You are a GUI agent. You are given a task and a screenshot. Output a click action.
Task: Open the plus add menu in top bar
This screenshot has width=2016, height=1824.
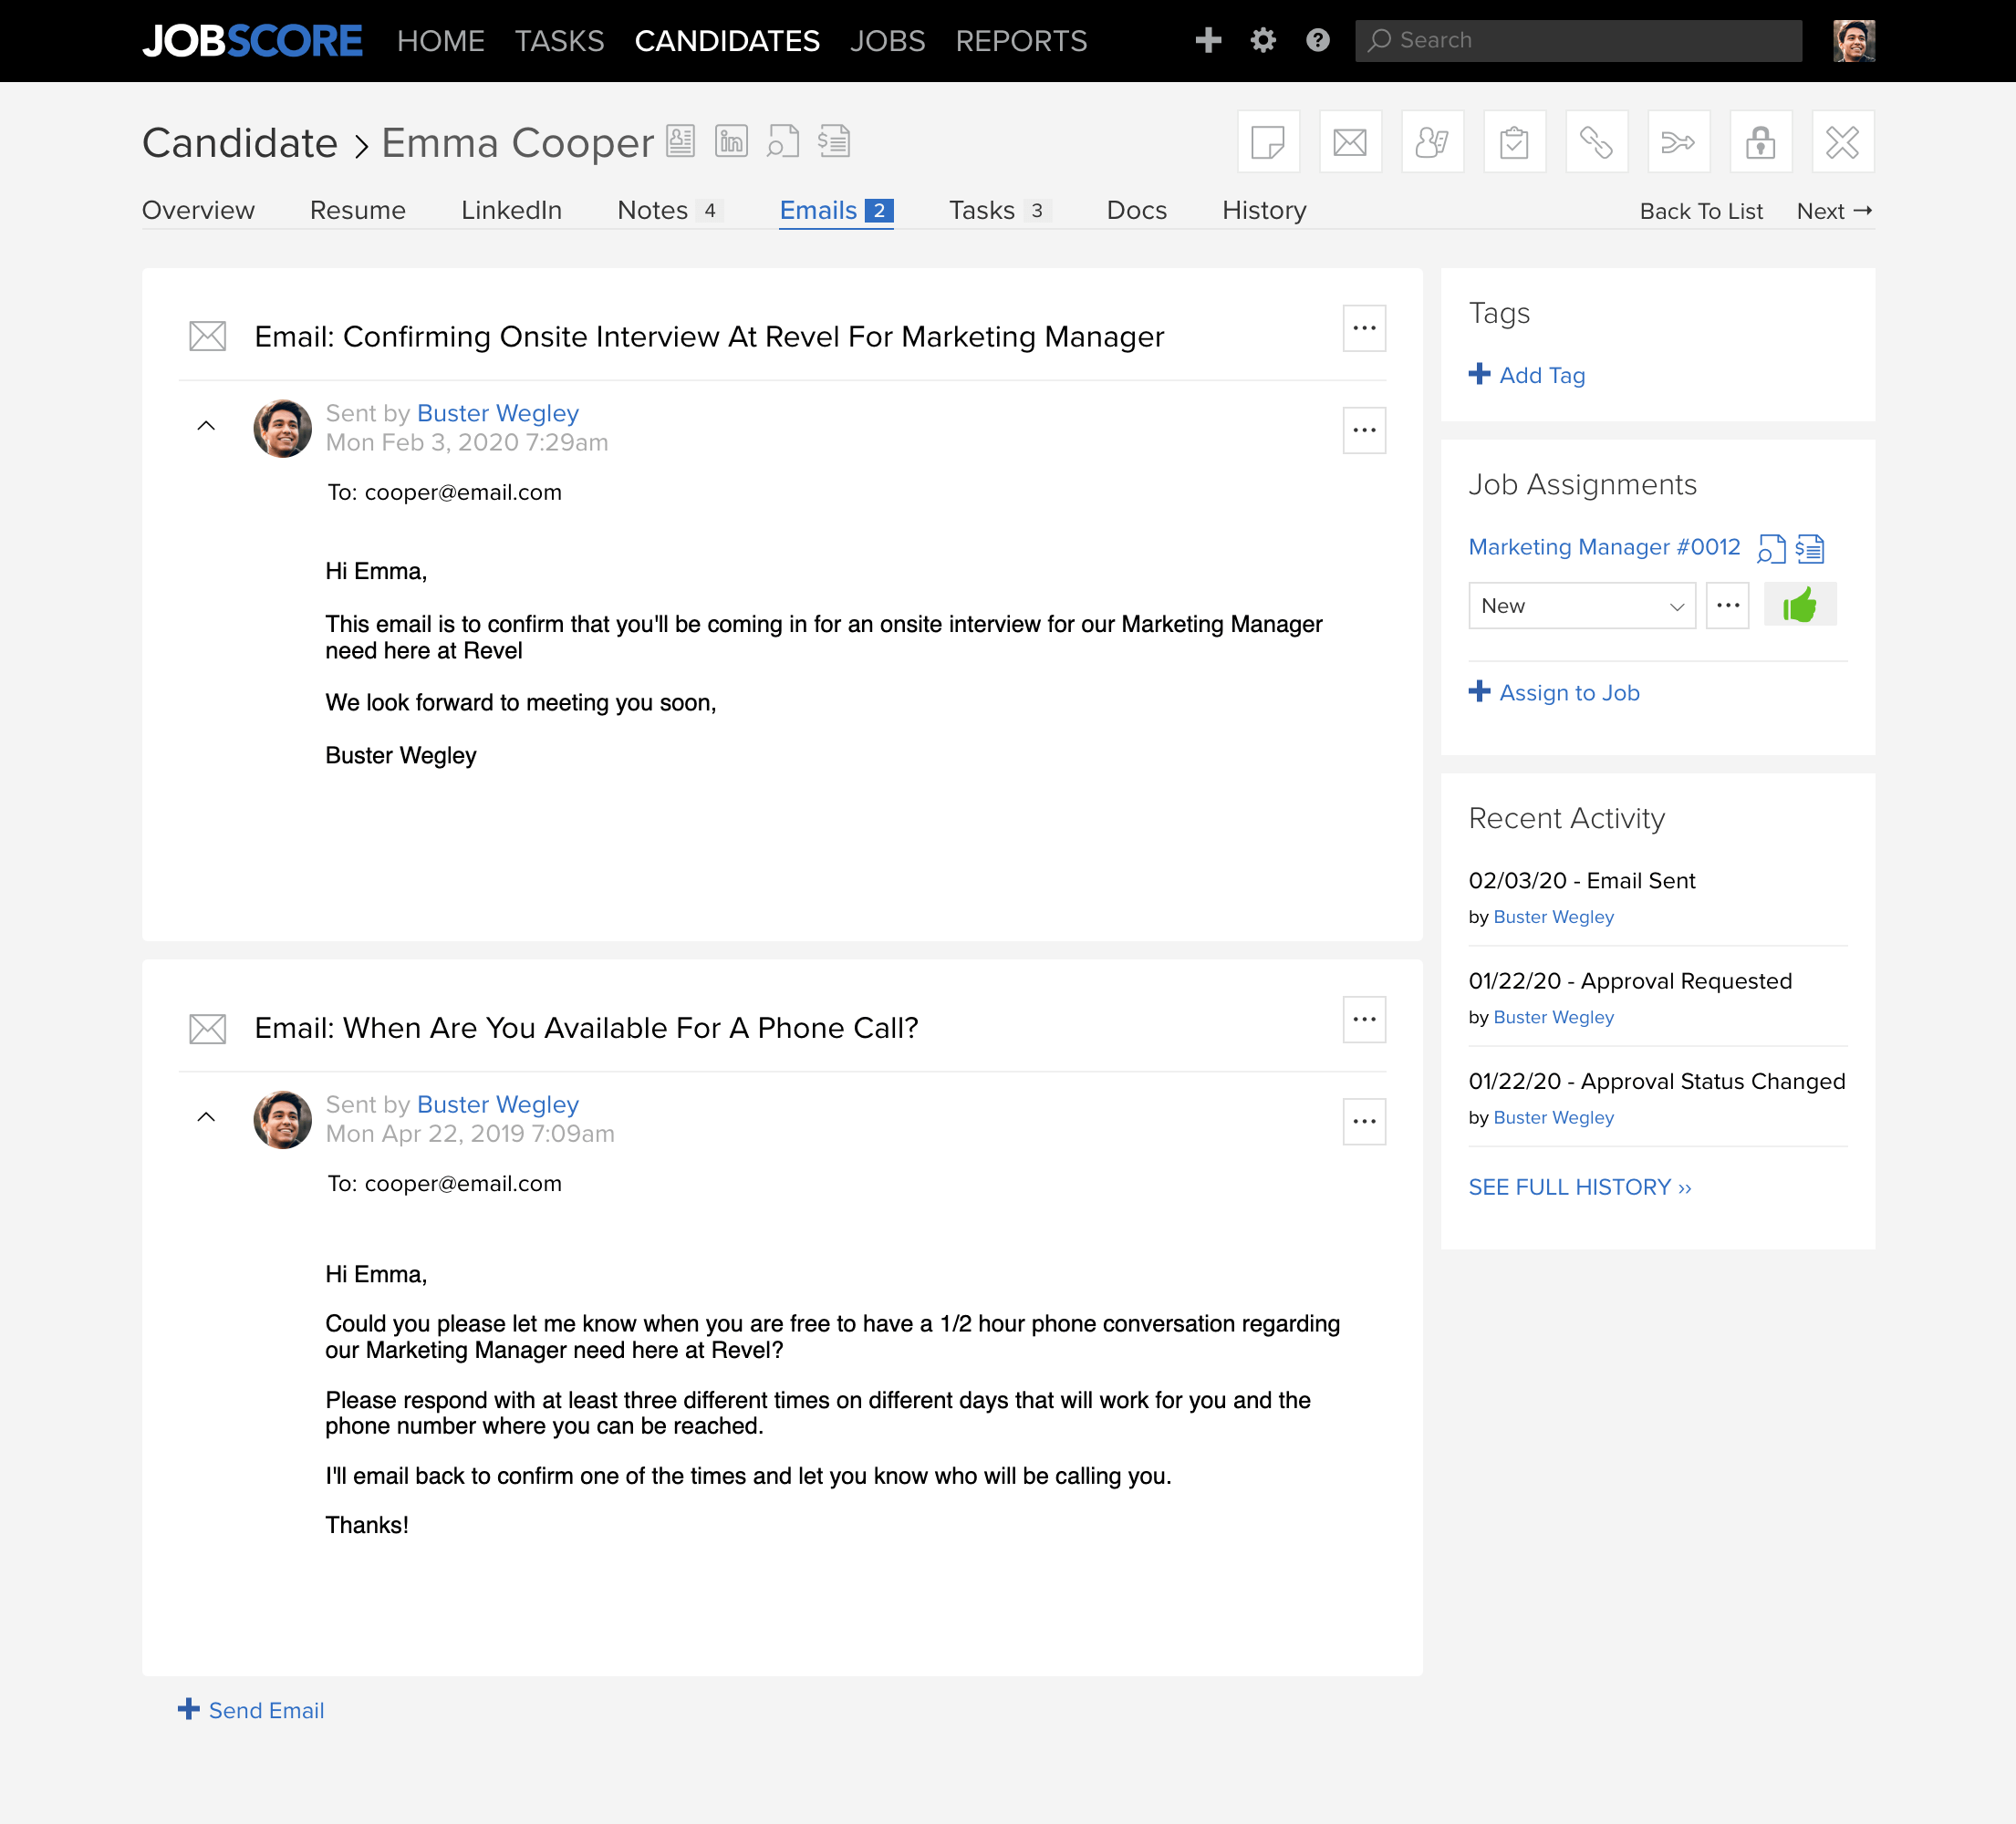pos(1208,40)
